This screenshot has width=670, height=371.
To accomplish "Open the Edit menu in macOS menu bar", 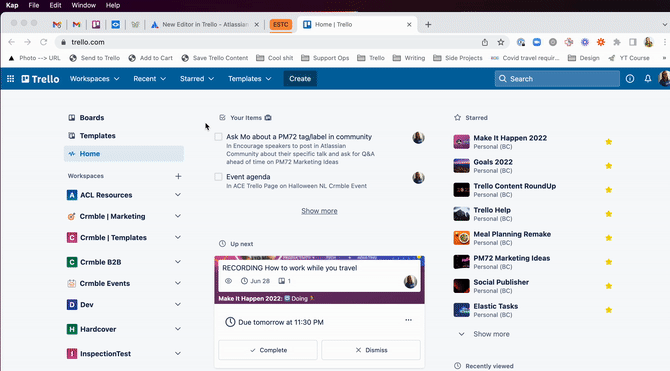I will pyautogui.click(x=55, y=5).
